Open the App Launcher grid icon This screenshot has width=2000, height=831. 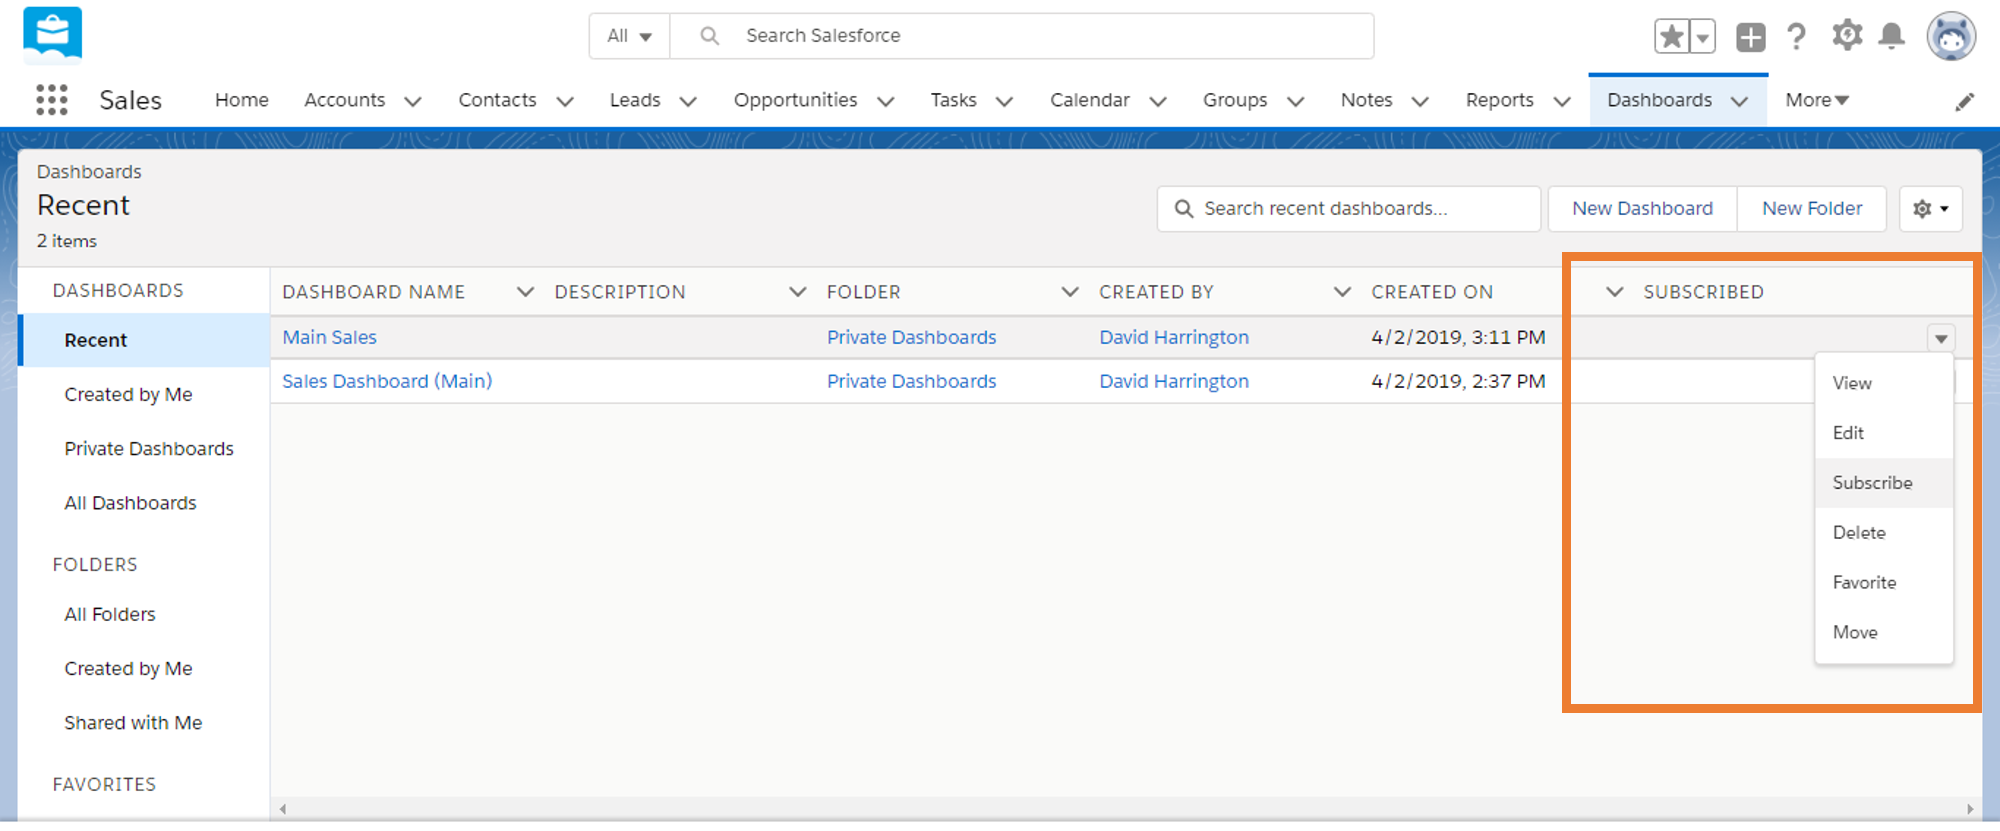tap(52, 100)
